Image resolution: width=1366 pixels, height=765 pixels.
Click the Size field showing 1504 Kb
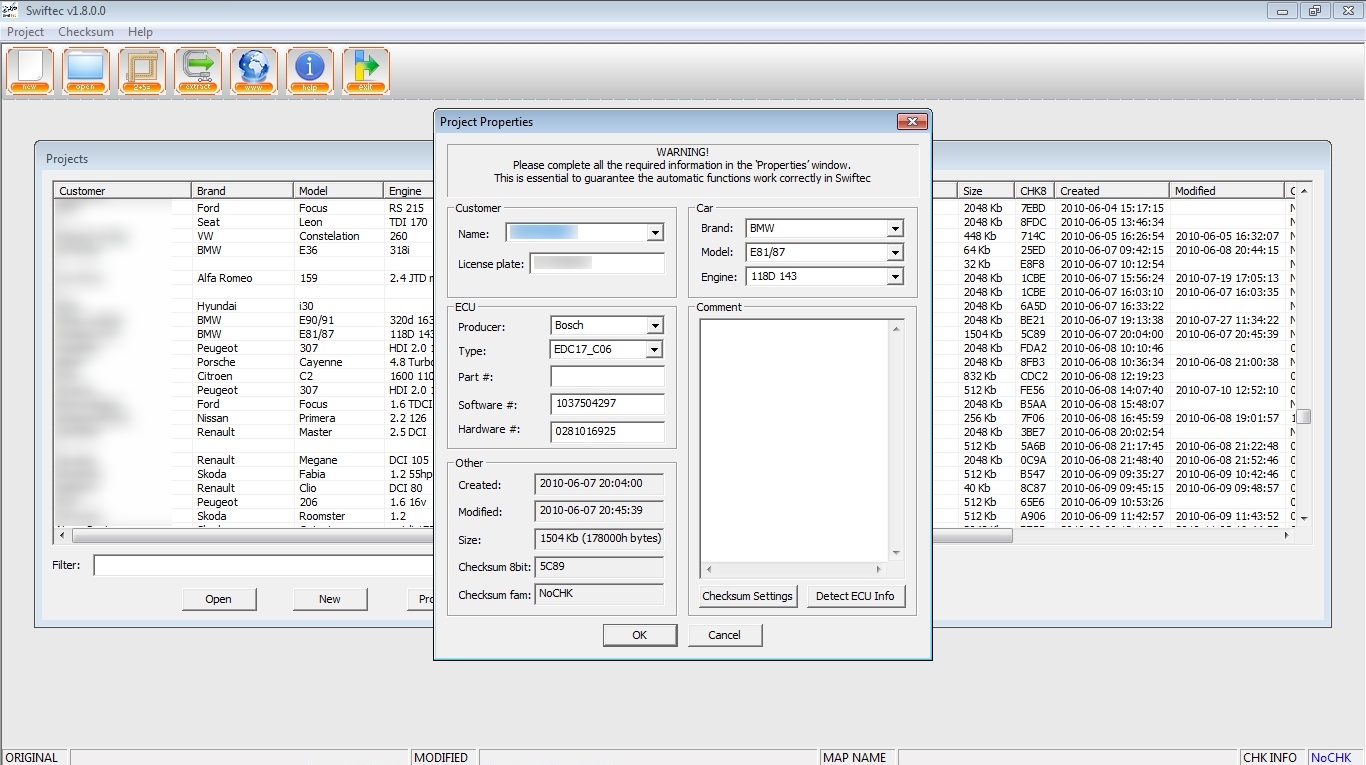[x=599, y=539]
